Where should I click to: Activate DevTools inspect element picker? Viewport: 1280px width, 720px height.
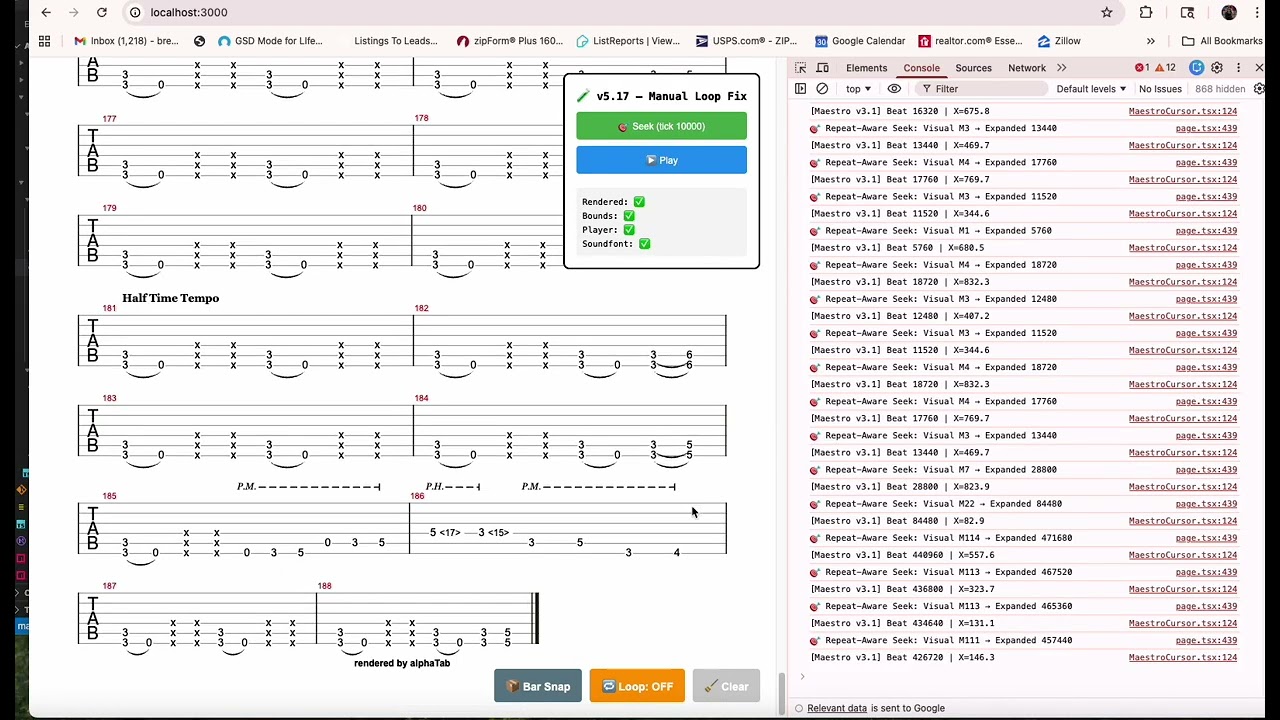click(x=801, y=68)
